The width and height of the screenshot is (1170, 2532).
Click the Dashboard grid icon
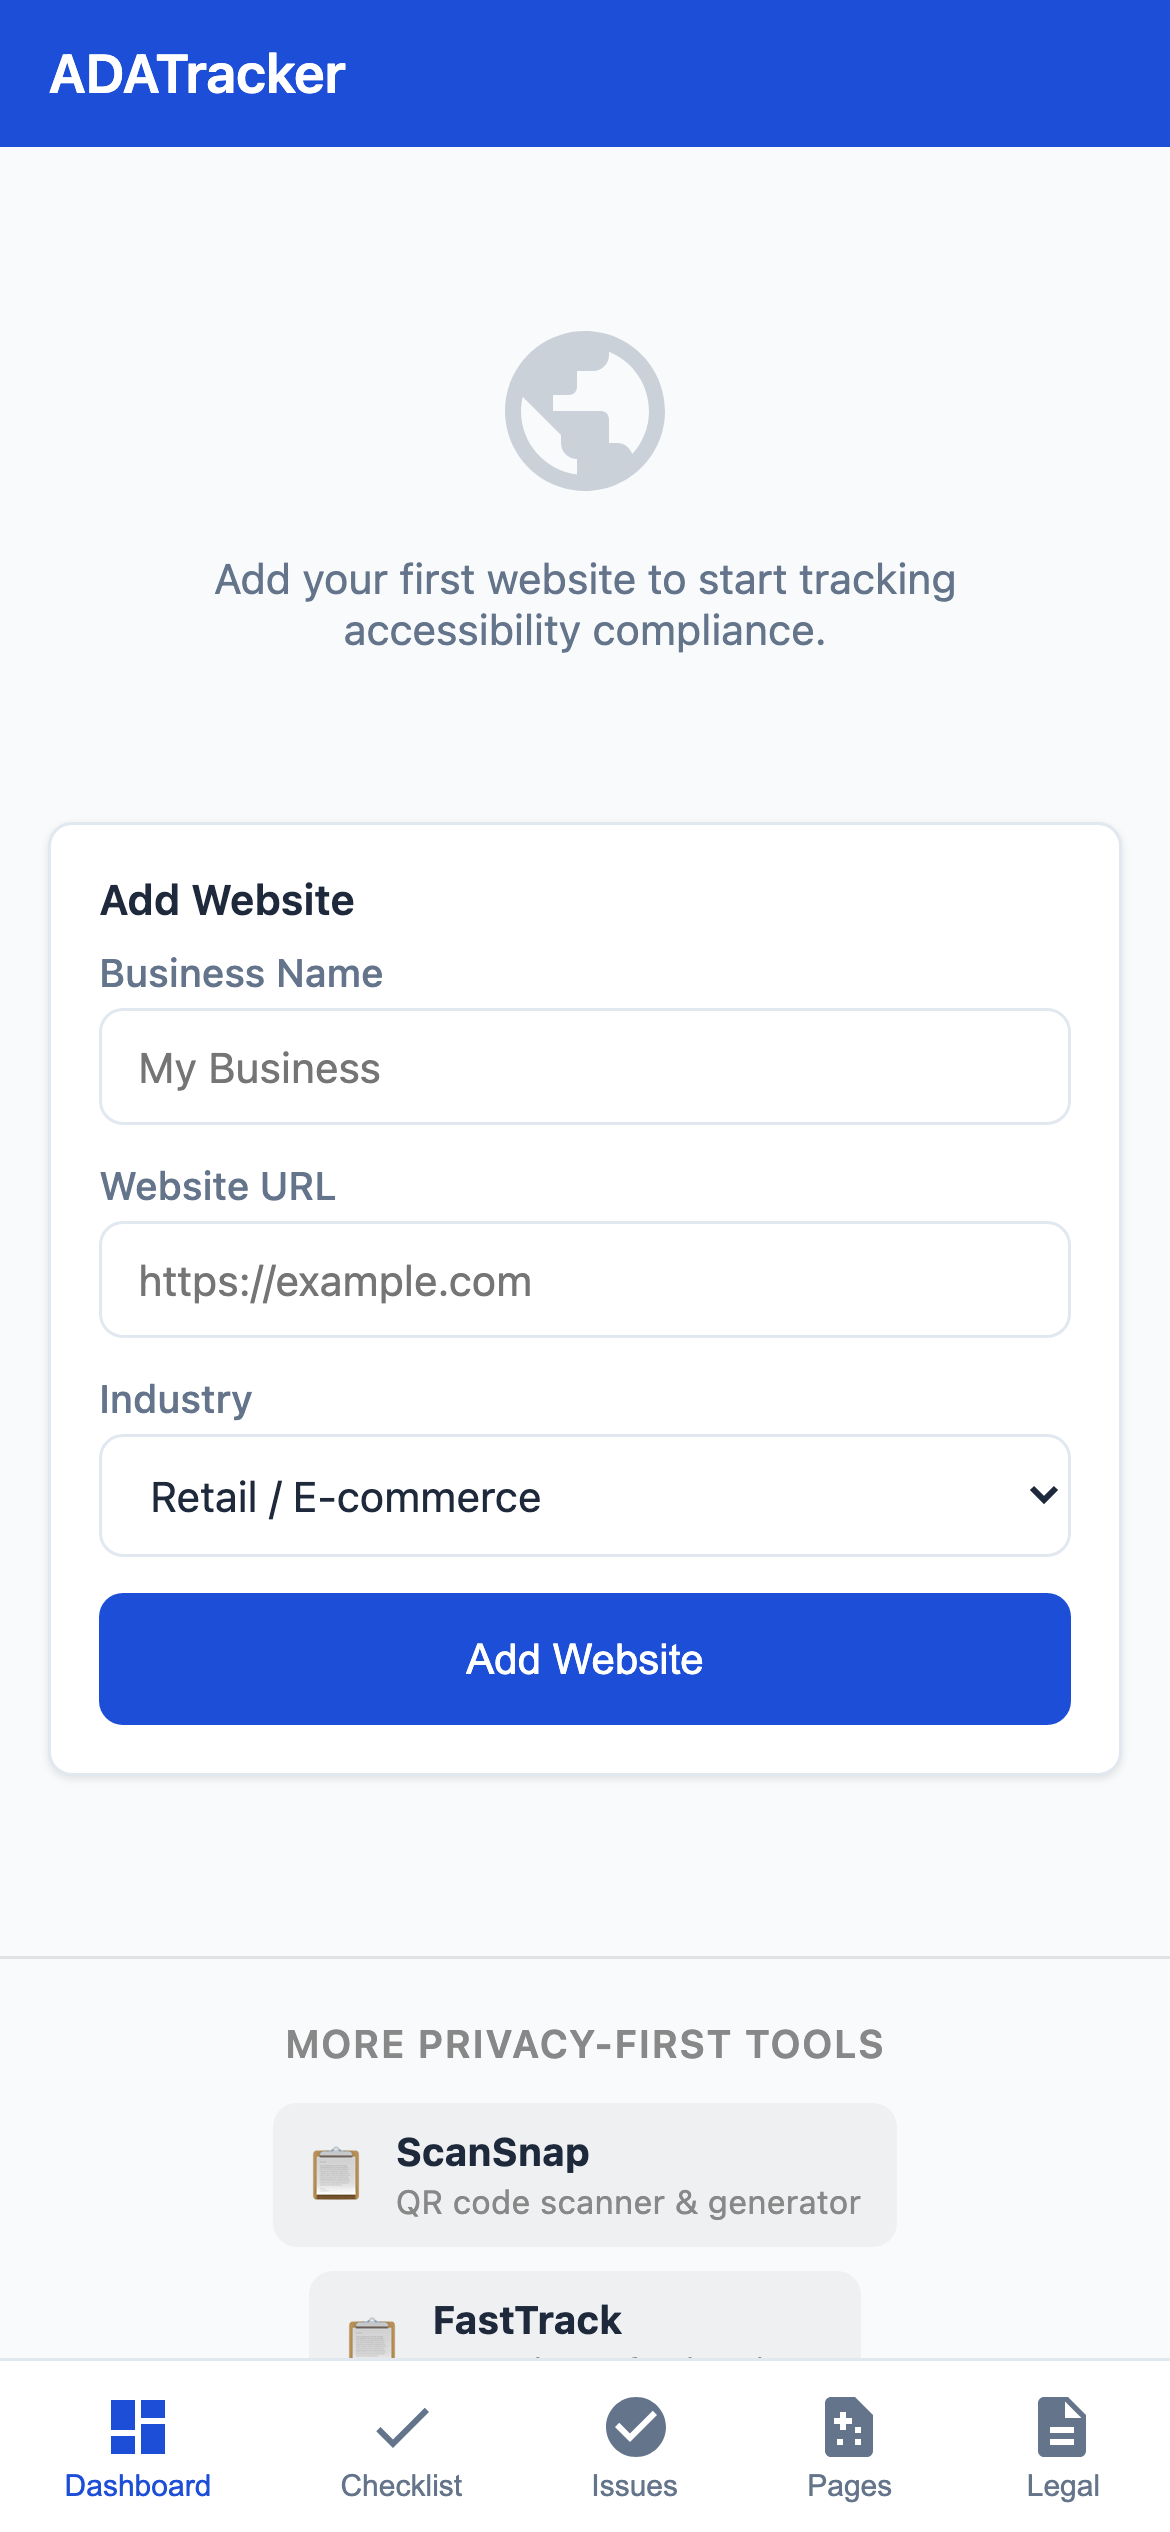pos(138,2427)
